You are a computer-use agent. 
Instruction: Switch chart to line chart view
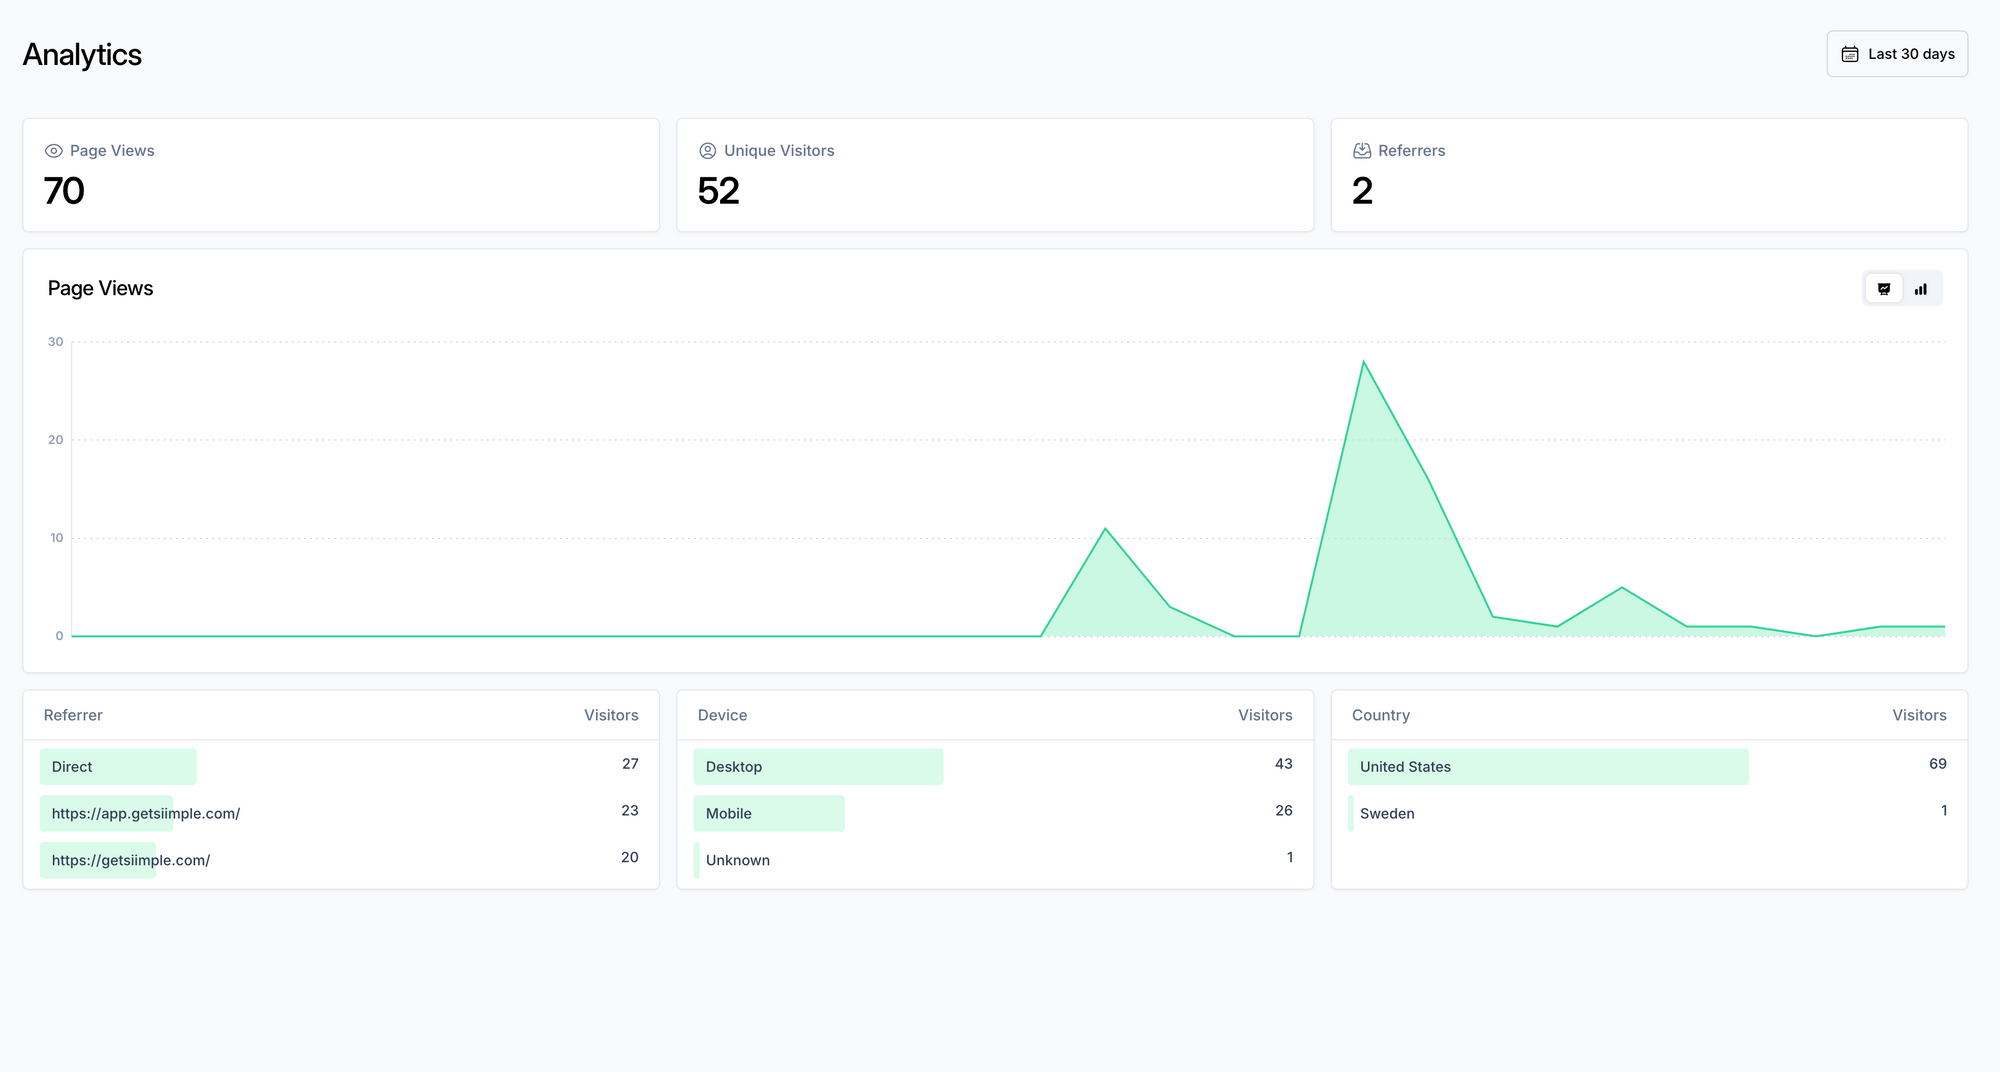pos(1884,289)
